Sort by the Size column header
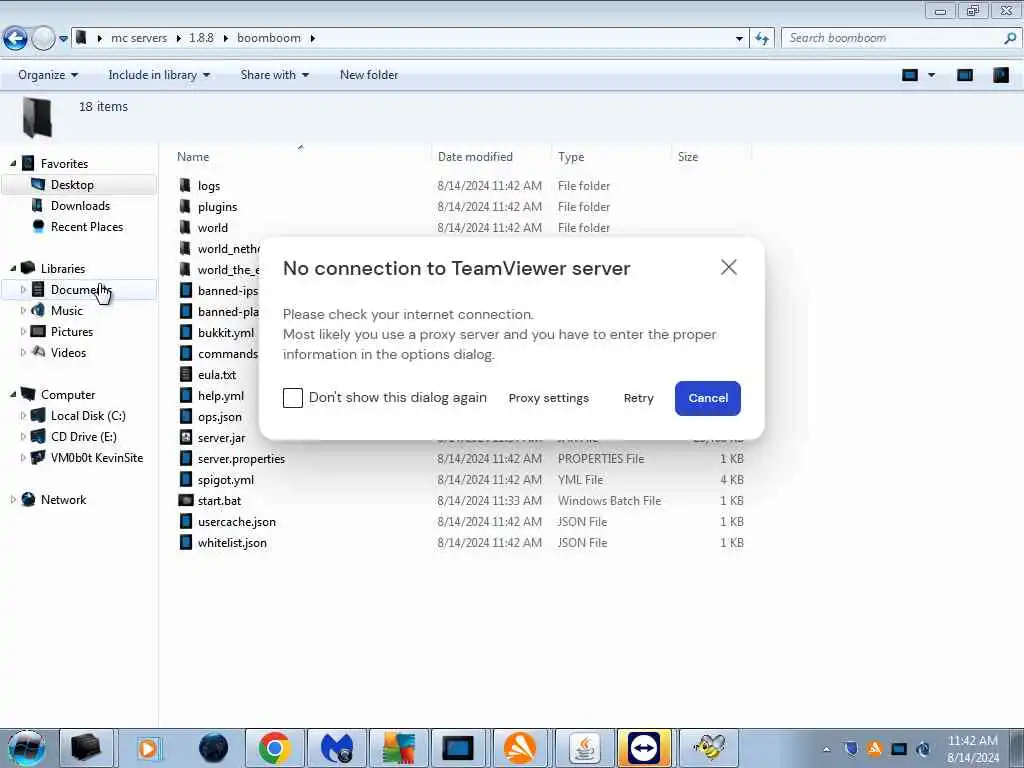 tap(688, 157)
